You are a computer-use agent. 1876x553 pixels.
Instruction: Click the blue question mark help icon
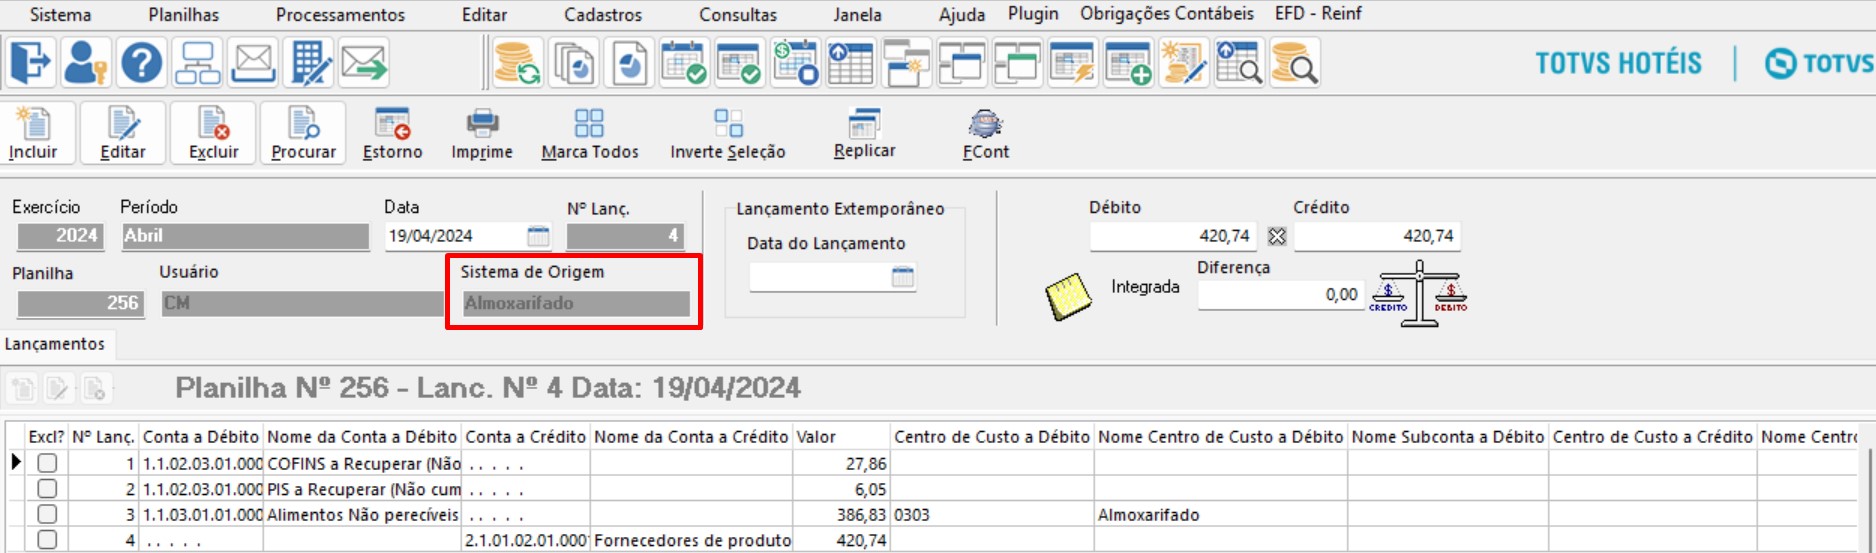pyautogui.click(x=142, y=63)
